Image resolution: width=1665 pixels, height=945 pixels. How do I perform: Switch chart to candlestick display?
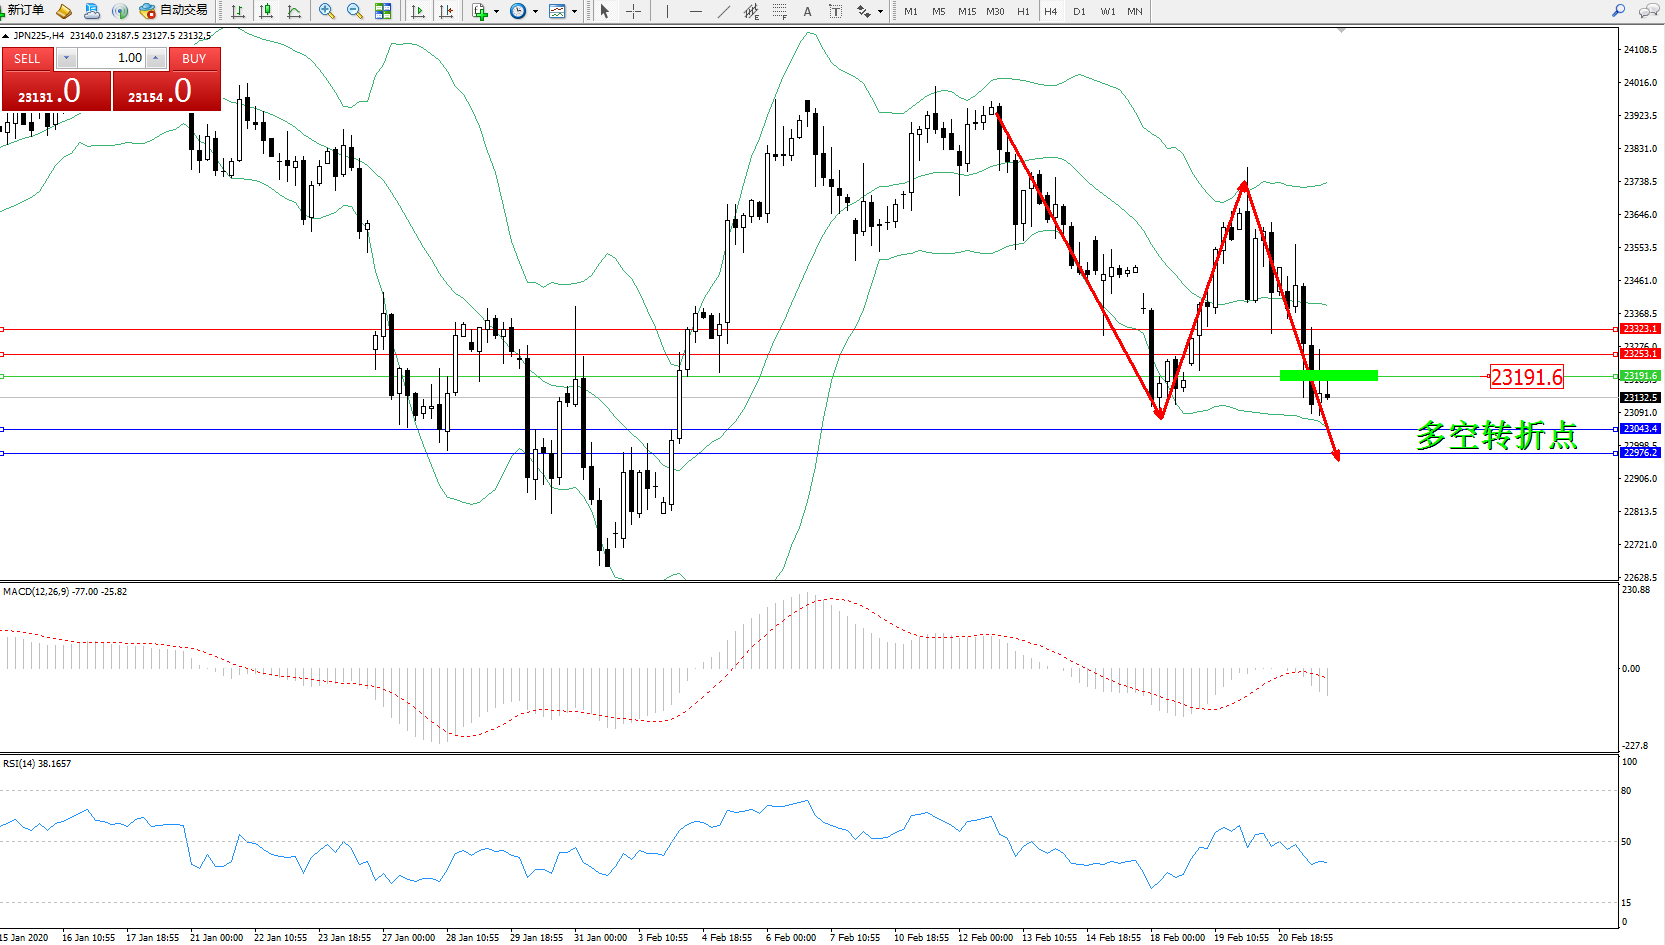click(266, 11)
